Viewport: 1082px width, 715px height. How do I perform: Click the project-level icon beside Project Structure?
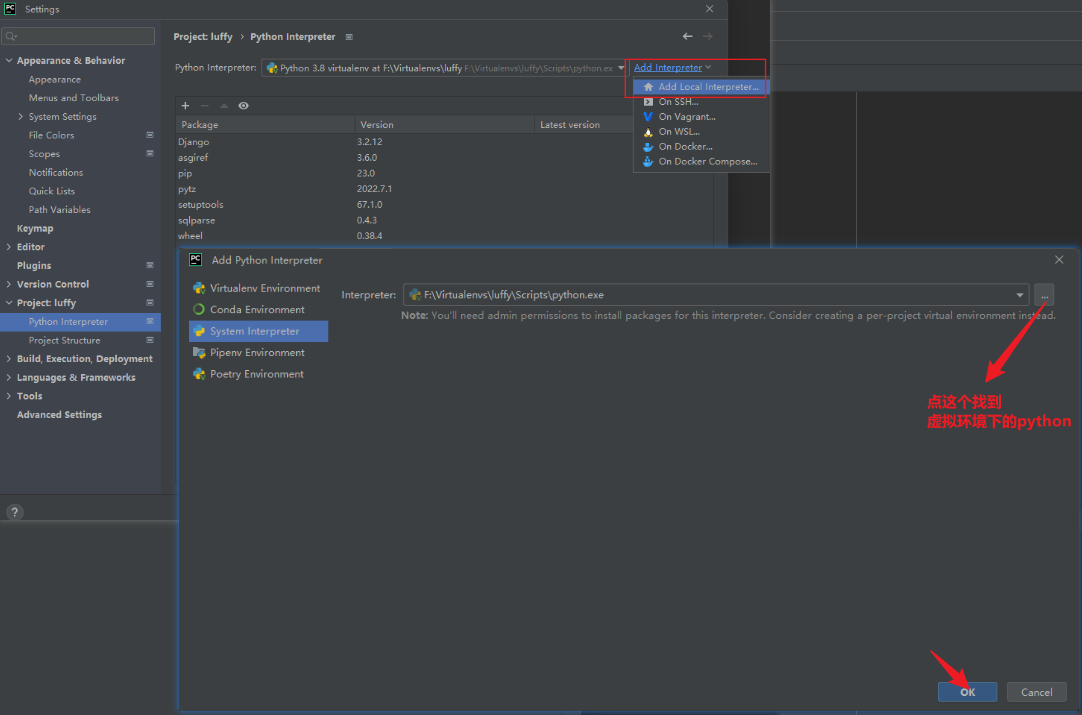tap(150, 340)
